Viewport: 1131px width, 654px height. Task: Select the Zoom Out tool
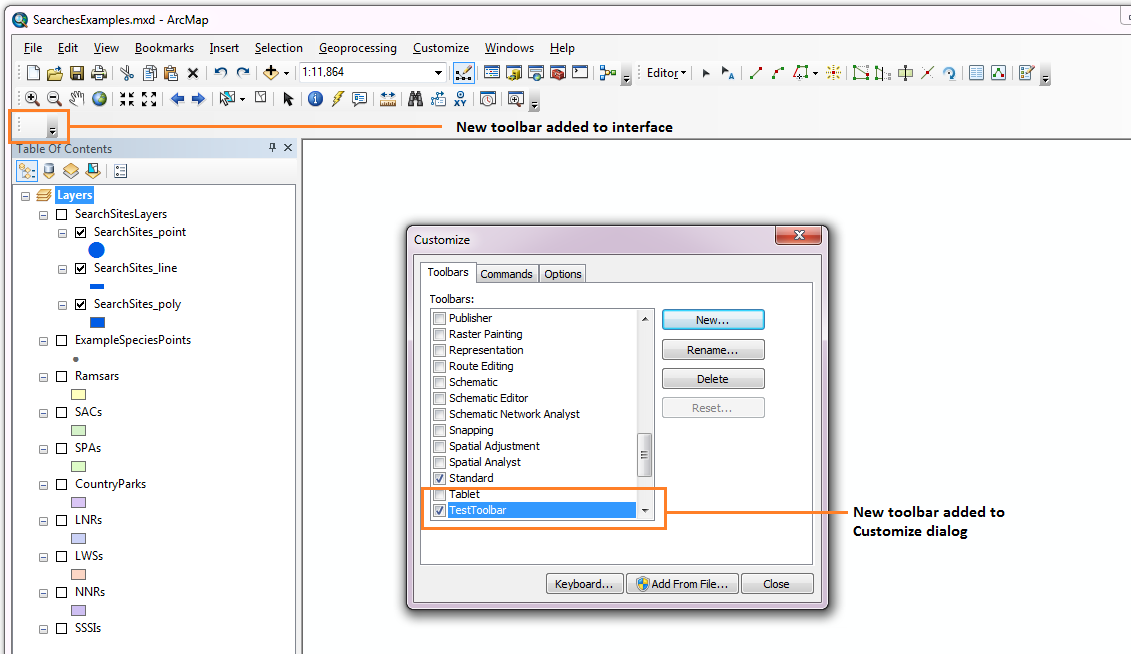pyautogui.click(x=54, y=99)
